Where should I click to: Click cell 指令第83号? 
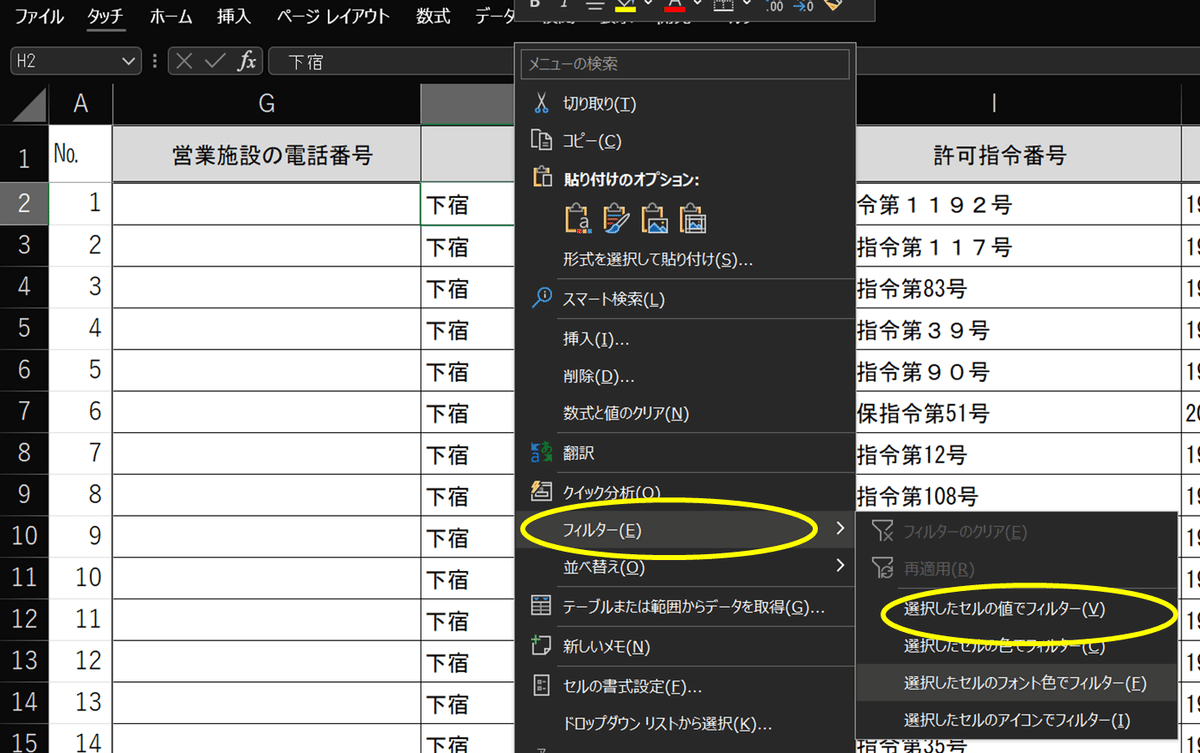tap(1018, 288)
